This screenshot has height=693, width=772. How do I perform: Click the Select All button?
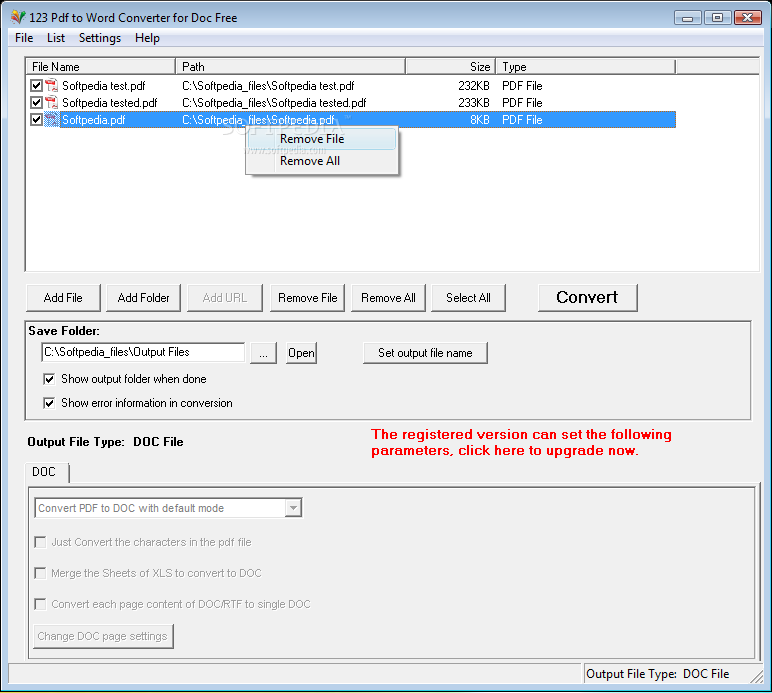[x=468, y=298]
